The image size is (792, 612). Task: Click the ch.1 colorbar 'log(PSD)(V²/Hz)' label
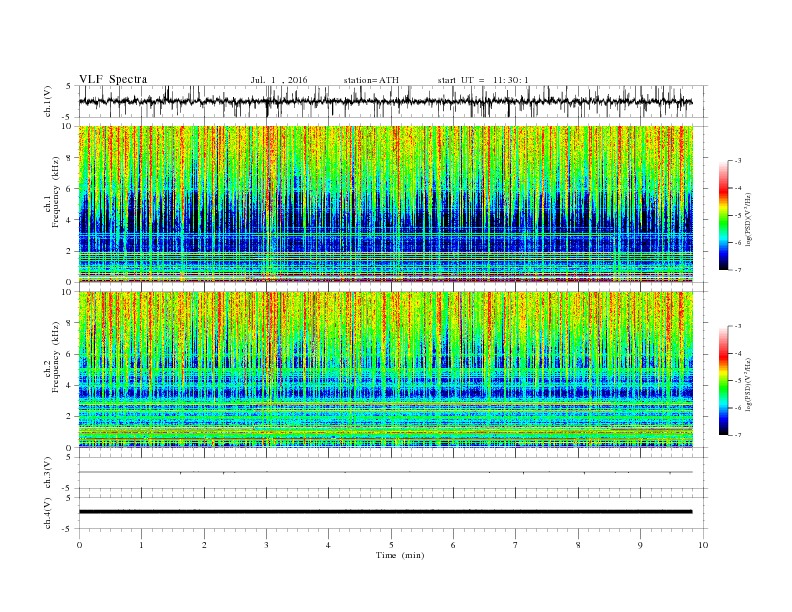748,220
